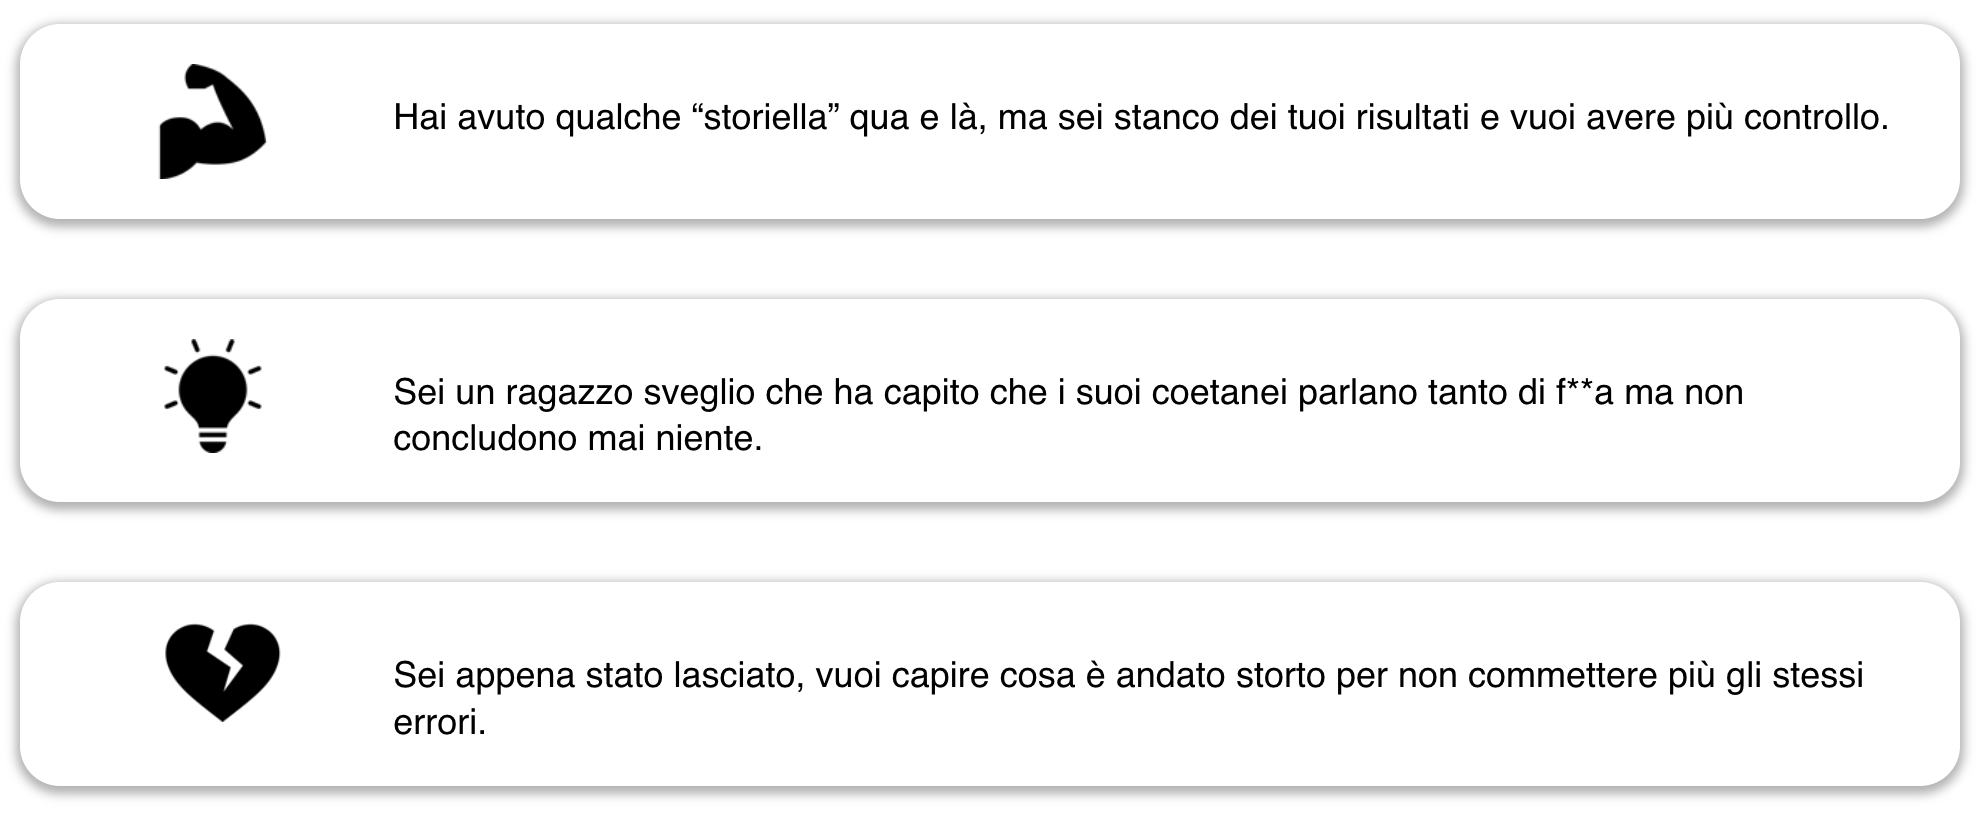Click the text starting "Hai avuto qualche"
1980x826 pixels.
(x=1141, y=118)
